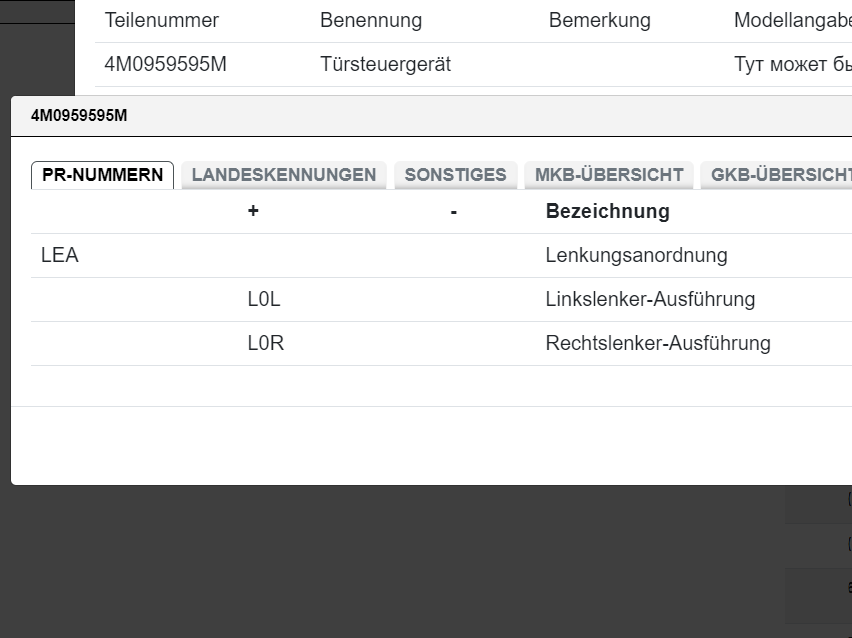Image resolution: width=852 pixels, height=638 pixels.
Task: Click the Russian text in Modellangabe column
Action: coord(792,65)
